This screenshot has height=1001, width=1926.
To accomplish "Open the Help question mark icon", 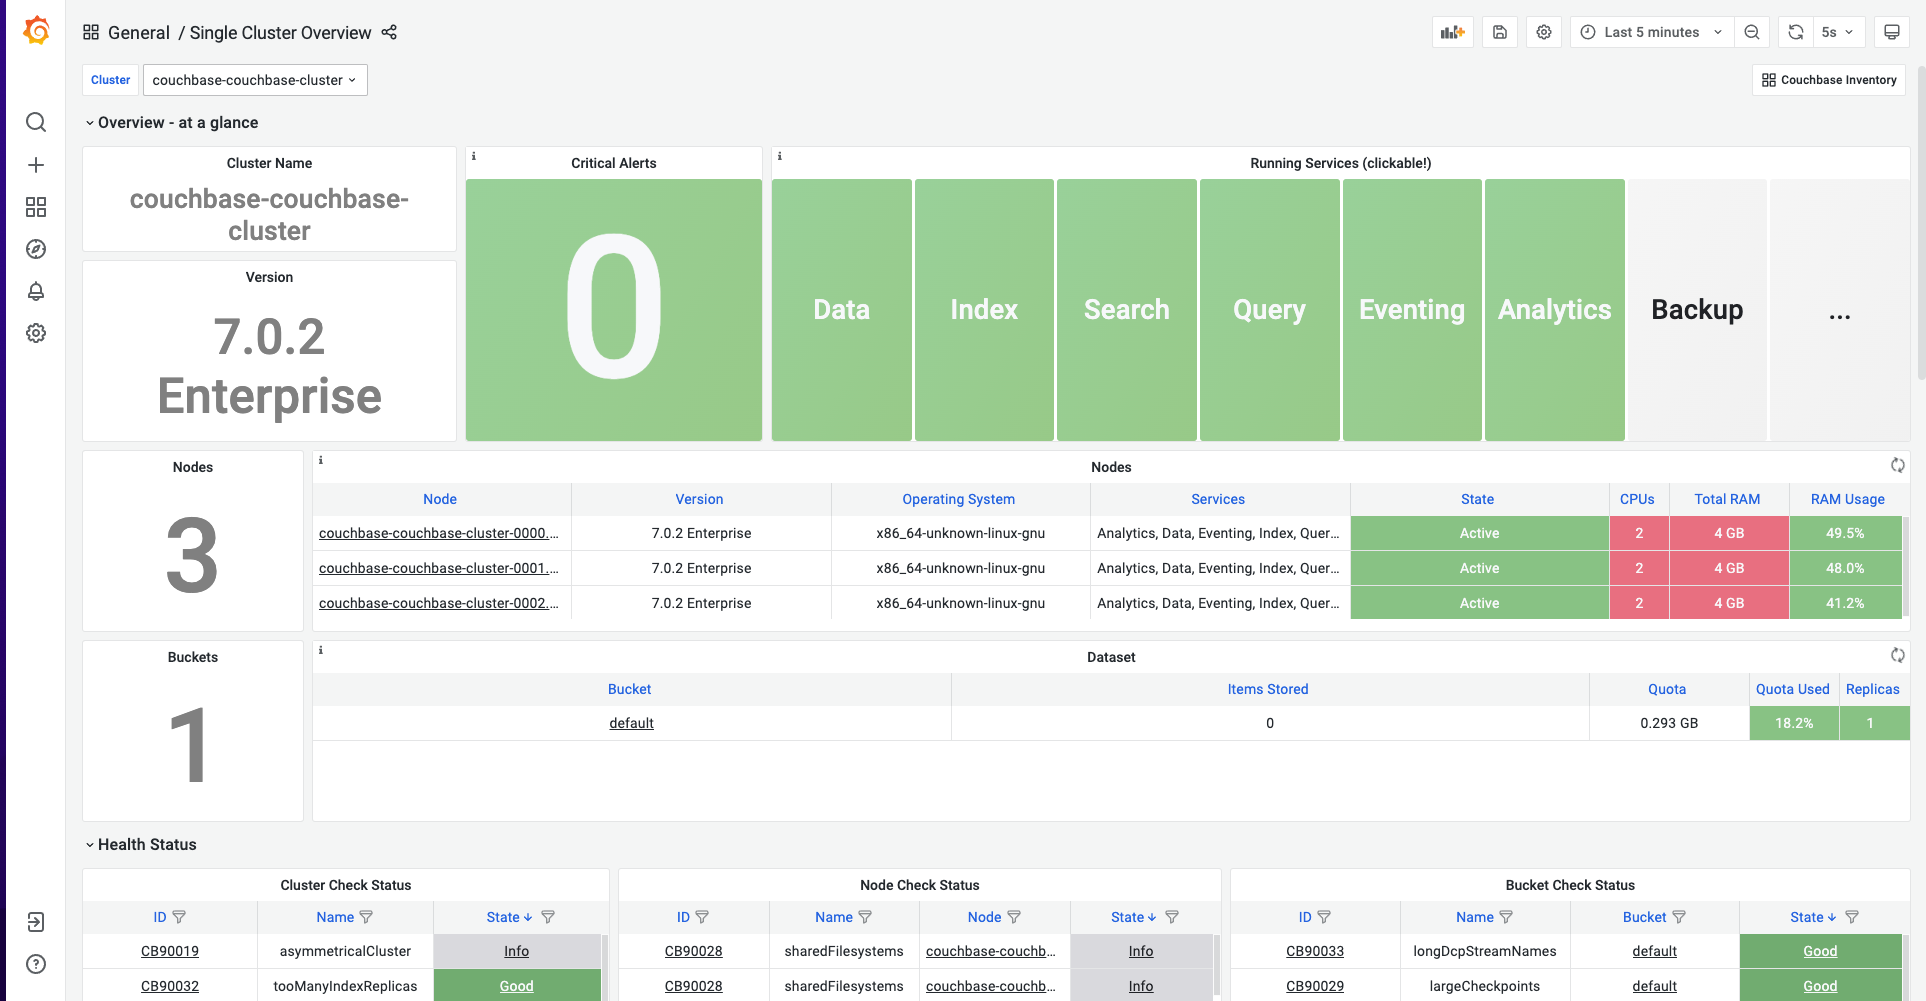I will (36, 964).
